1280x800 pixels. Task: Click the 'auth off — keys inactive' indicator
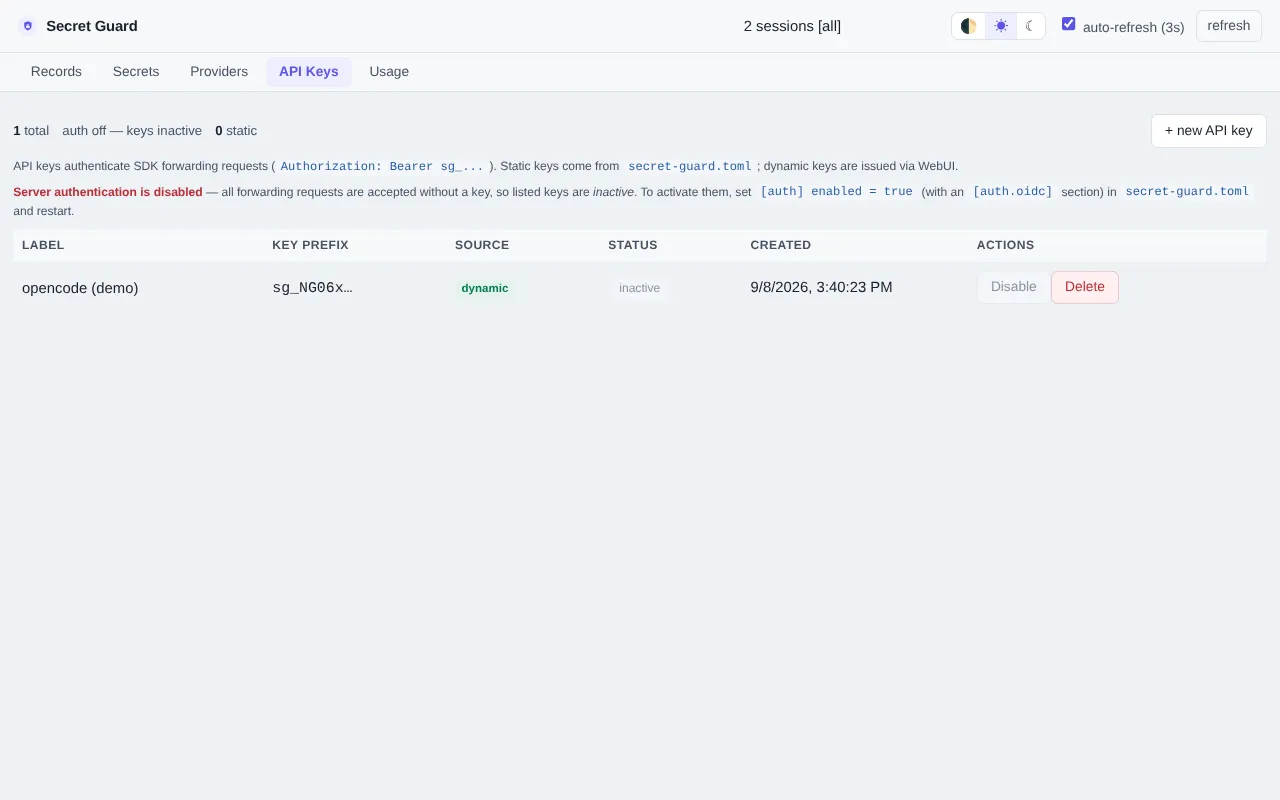tap(132, 131)
